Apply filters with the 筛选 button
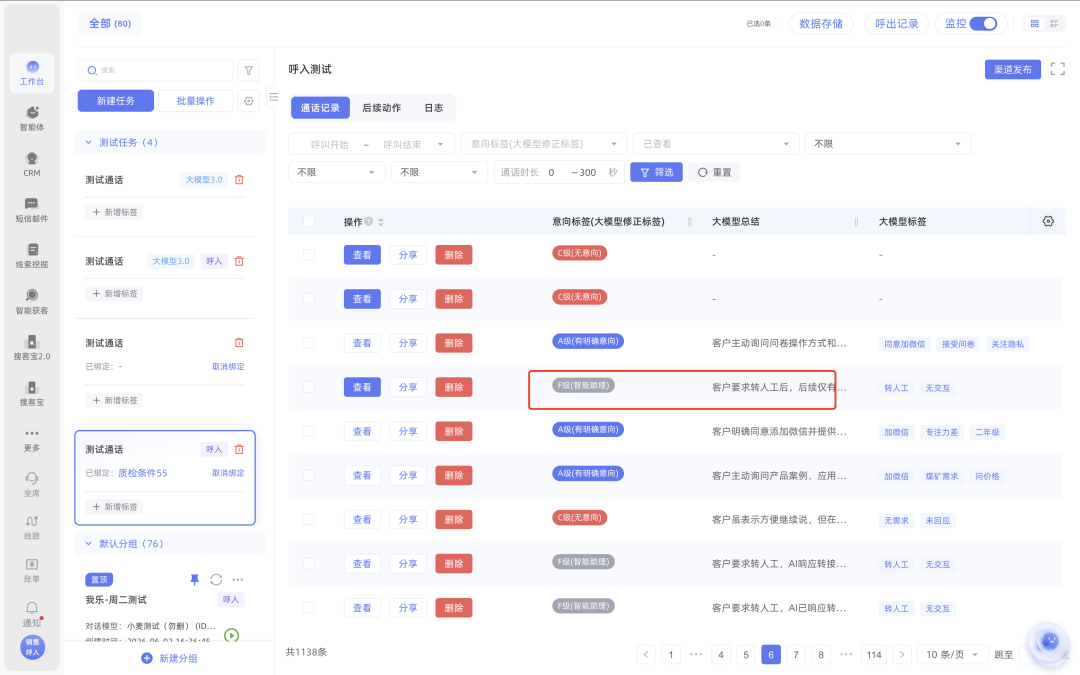This screenshot has width=1080, height=675. click(656, 172)
